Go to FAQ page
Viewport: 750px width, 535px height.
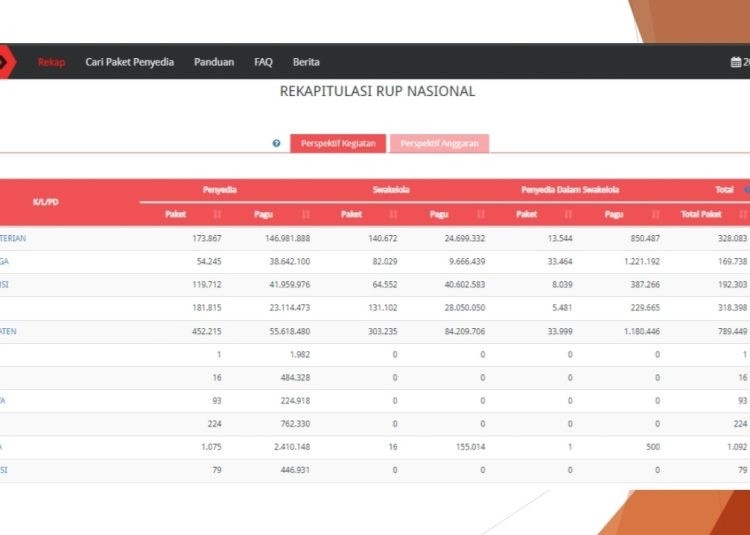coord(263,62)
